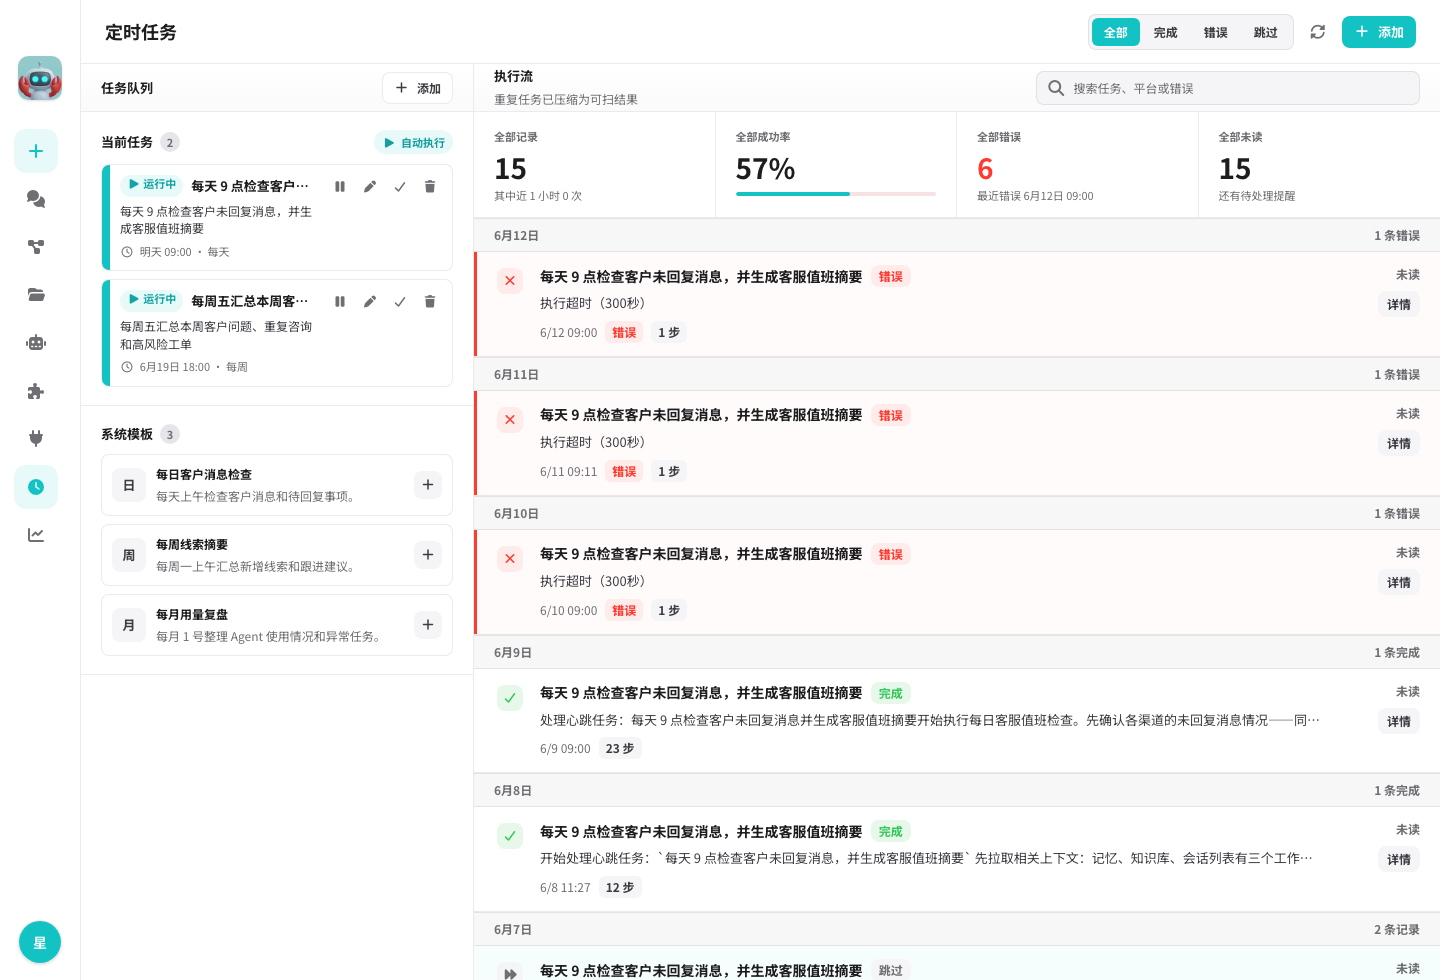Screen dimensions: 1440x980
Task: Click the search tasks input field
Action: [x=1228, y=88]
